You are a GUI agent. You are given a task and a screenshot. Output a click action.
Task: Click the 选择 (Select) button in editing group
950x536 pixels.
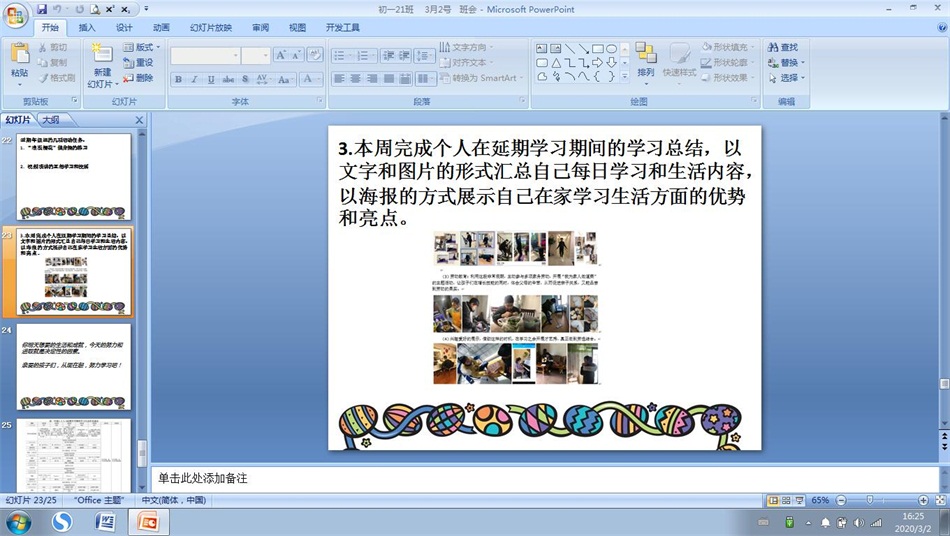point(788,77)
